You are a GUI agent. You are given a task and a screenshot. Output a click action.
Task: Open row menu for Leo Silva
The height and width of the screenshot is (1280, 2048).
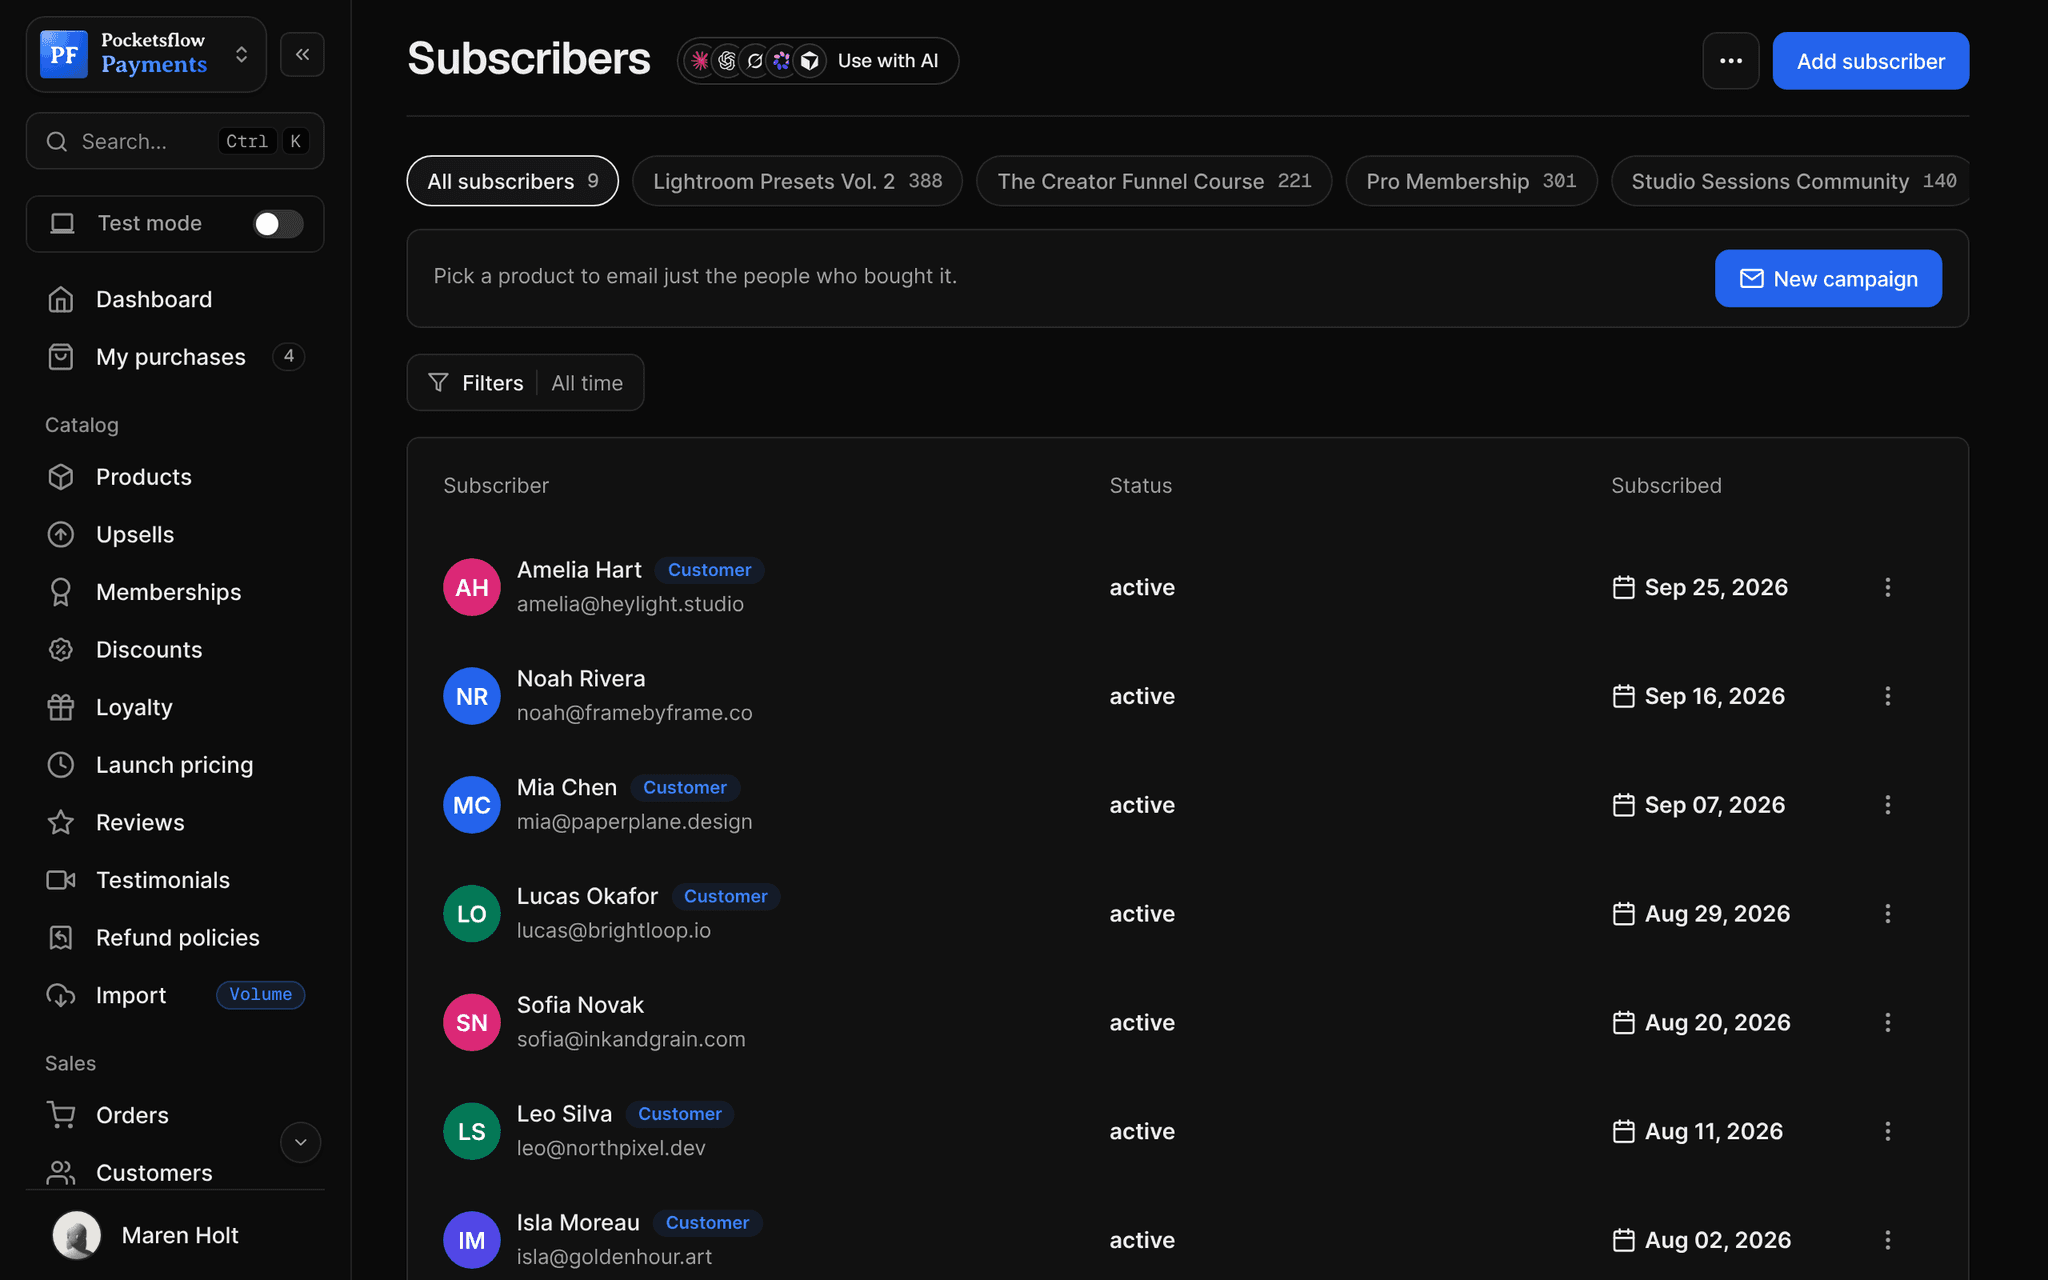[x=1888, y=1131]
